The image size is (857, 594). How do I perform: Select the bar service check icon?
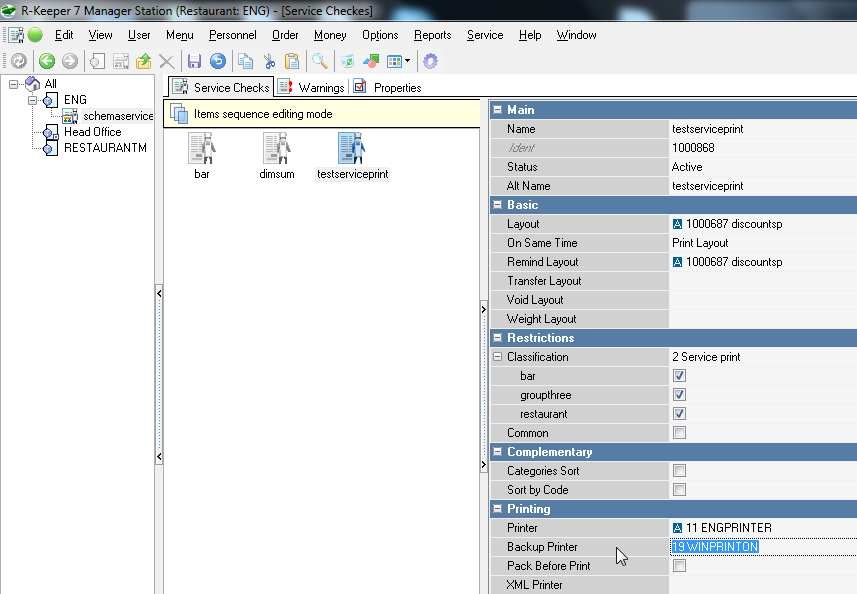[202, 150]
